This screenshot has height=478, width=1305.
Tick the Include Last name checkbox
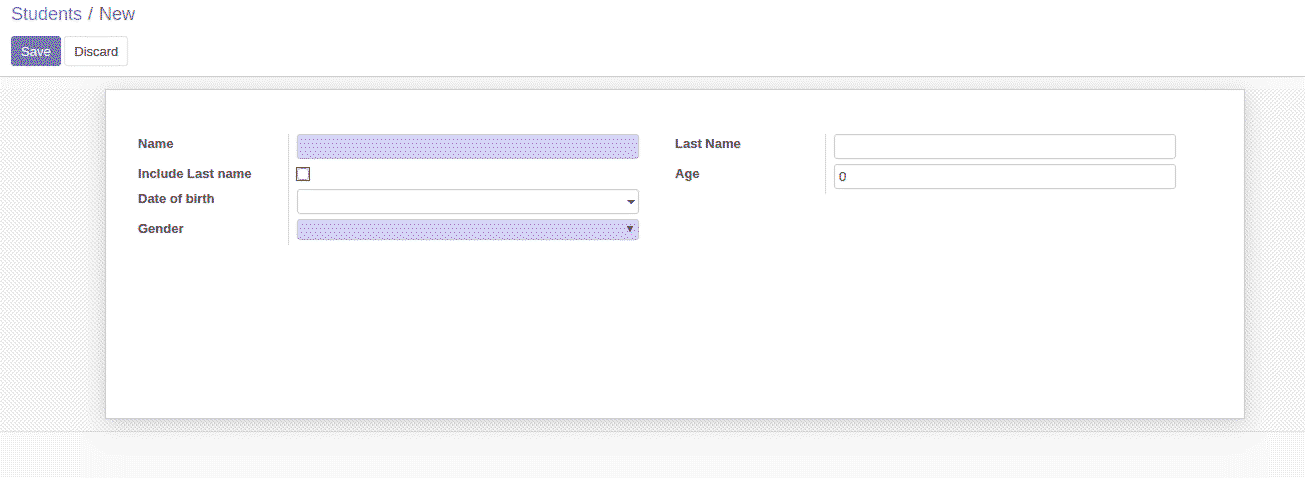coord(303,174)
